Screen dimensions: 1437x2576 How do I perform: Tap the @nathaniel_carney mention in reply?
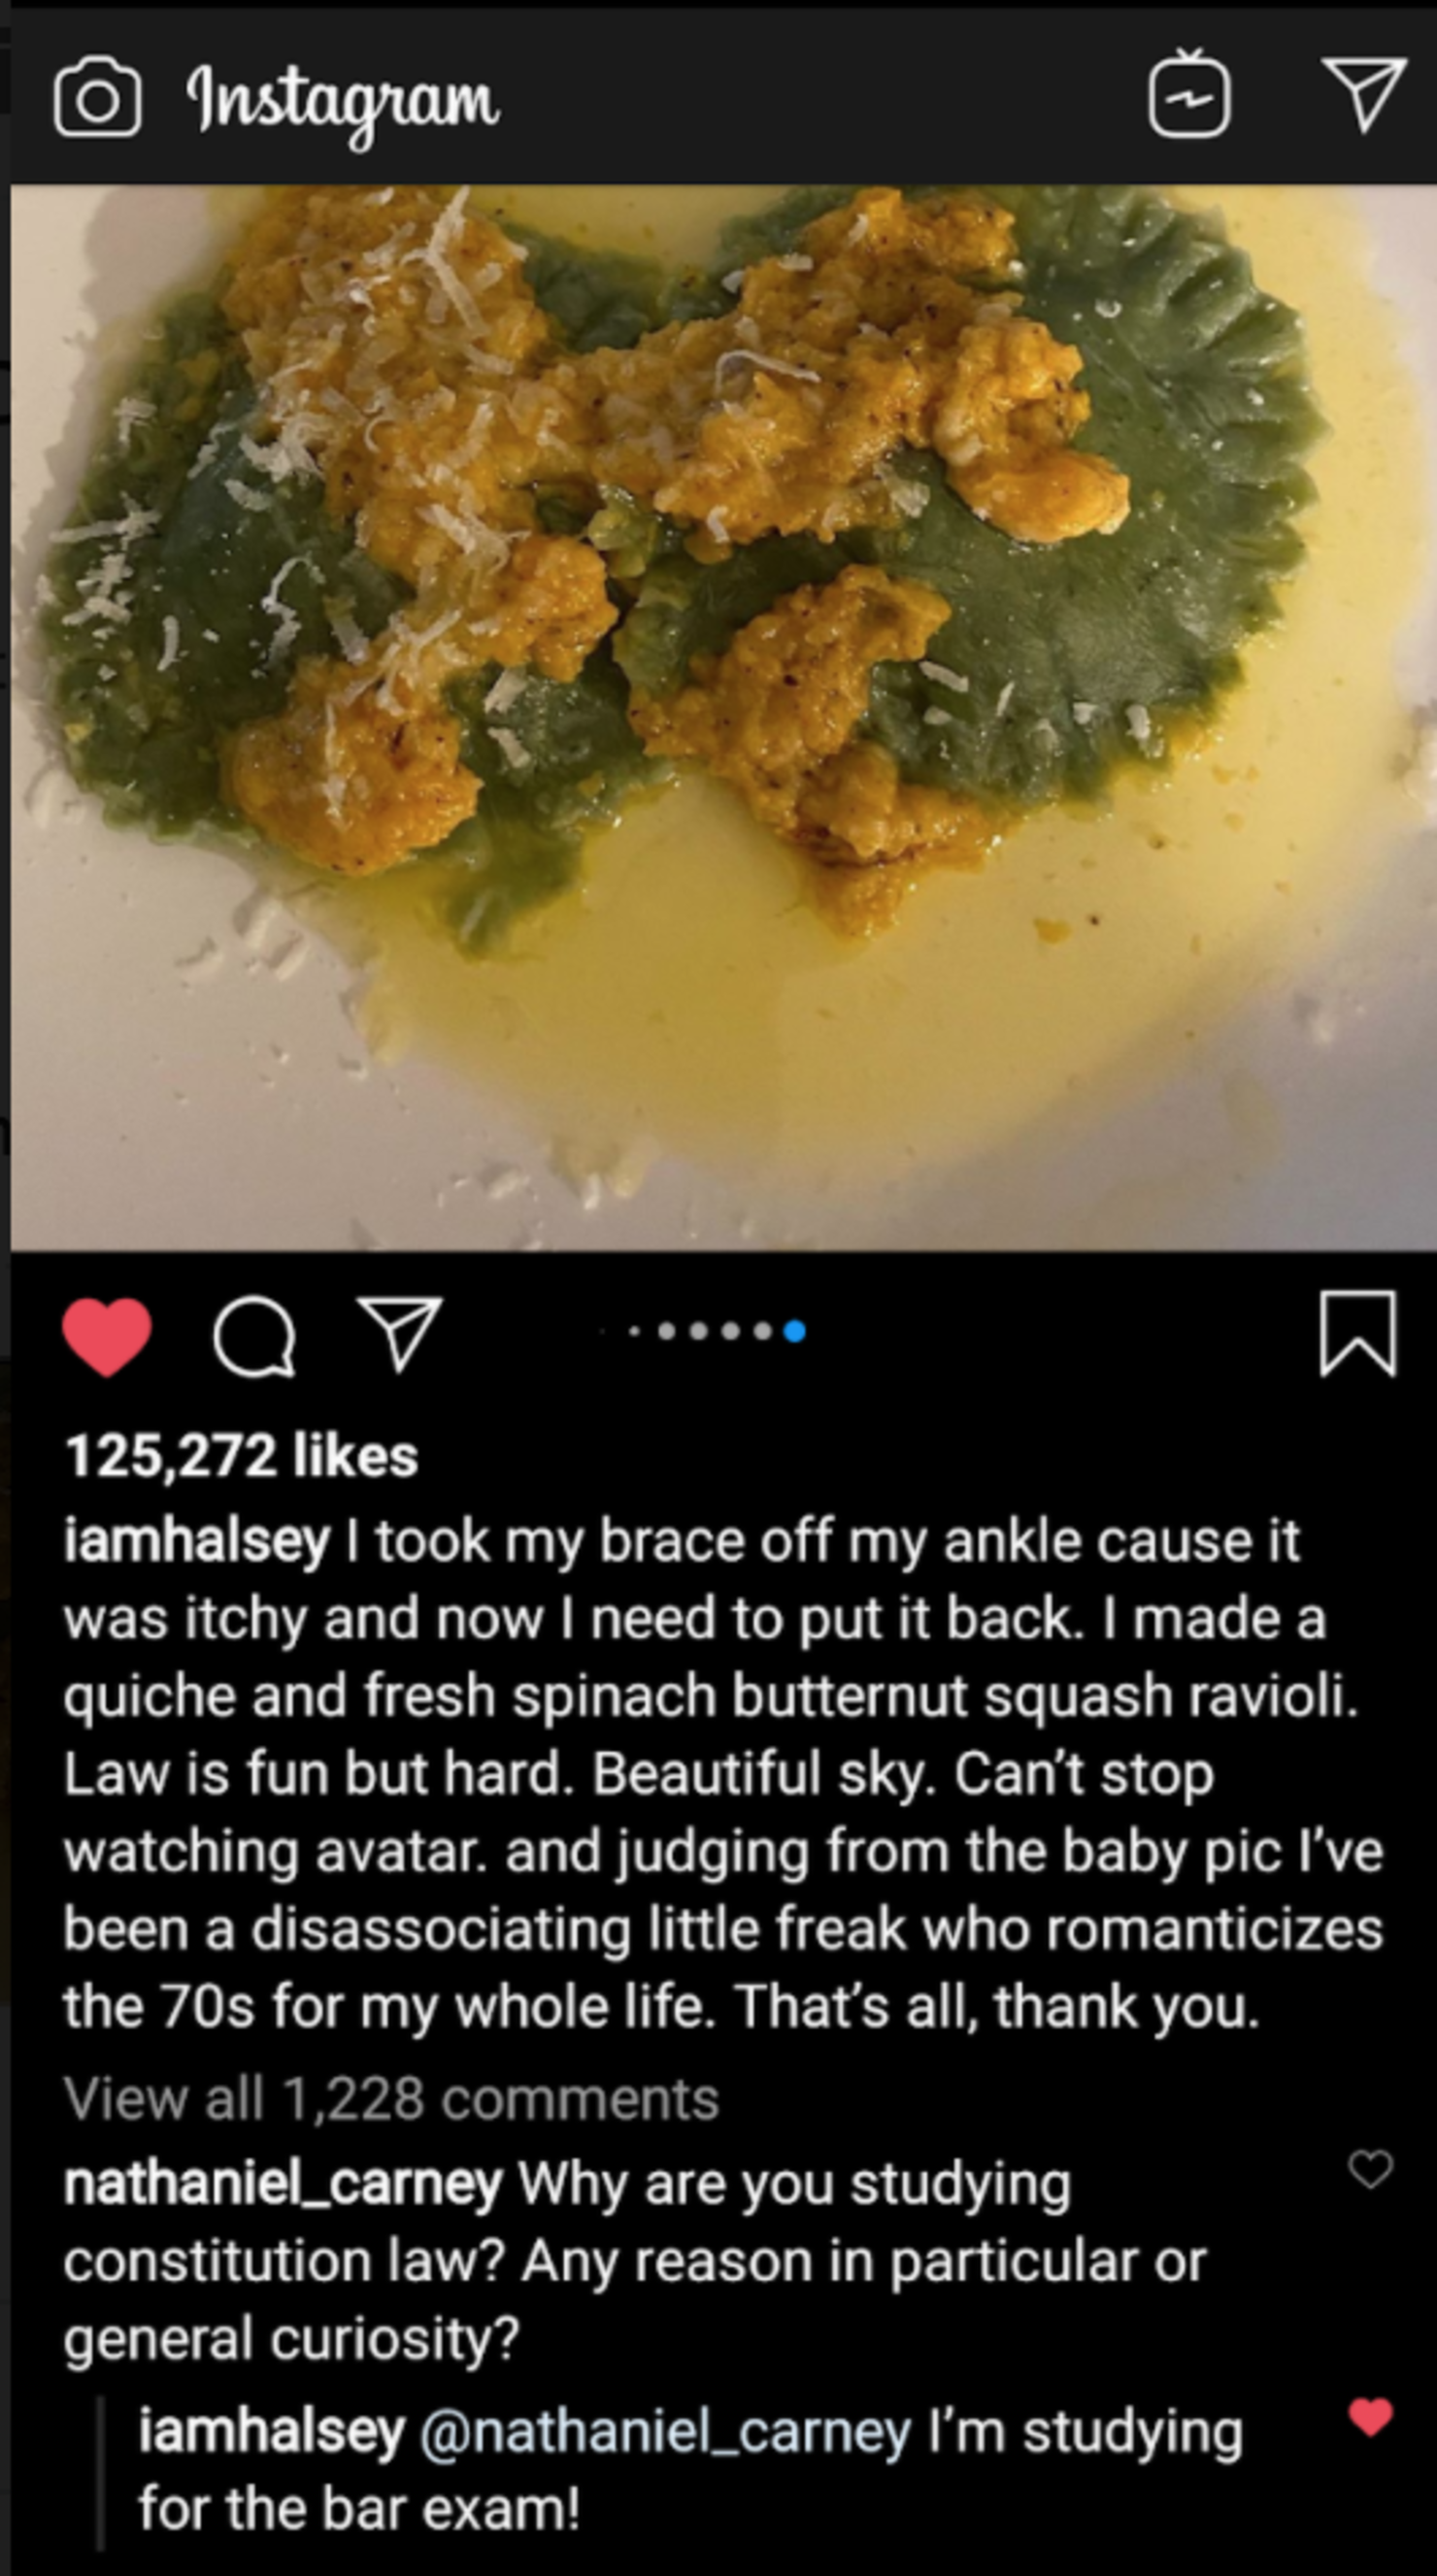[665, 2432]
